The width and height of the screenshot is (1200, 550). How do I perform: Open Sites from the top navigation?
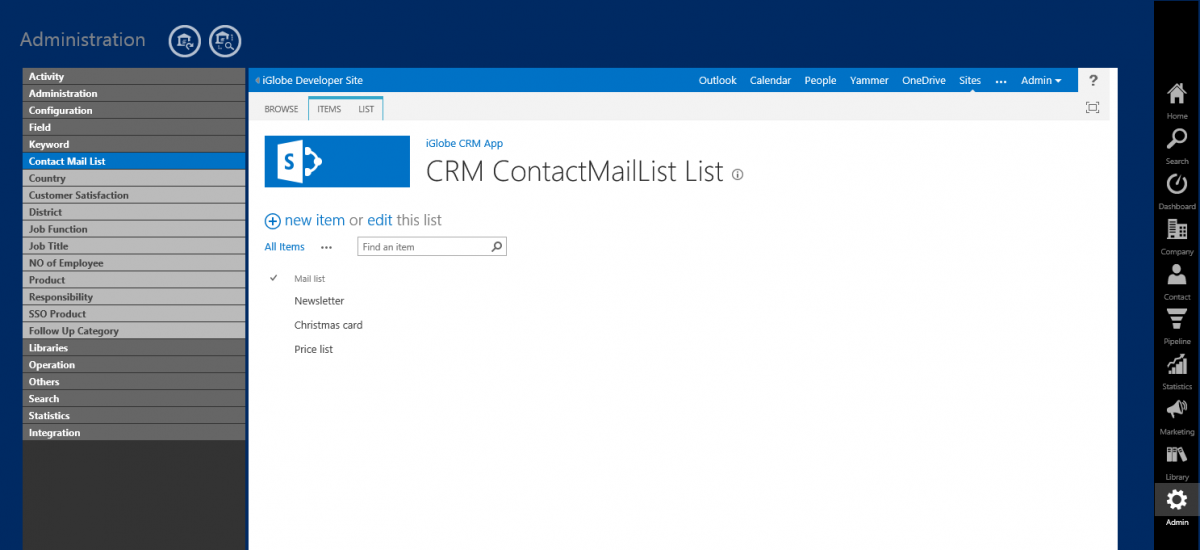pyautogui.click(x=970, y=80)
